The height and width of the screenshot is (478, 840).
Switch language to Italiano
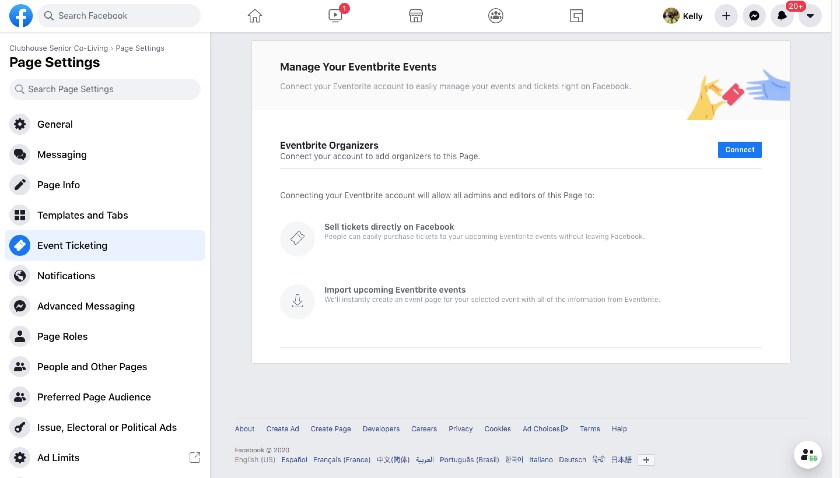click(x=541, y=460)
